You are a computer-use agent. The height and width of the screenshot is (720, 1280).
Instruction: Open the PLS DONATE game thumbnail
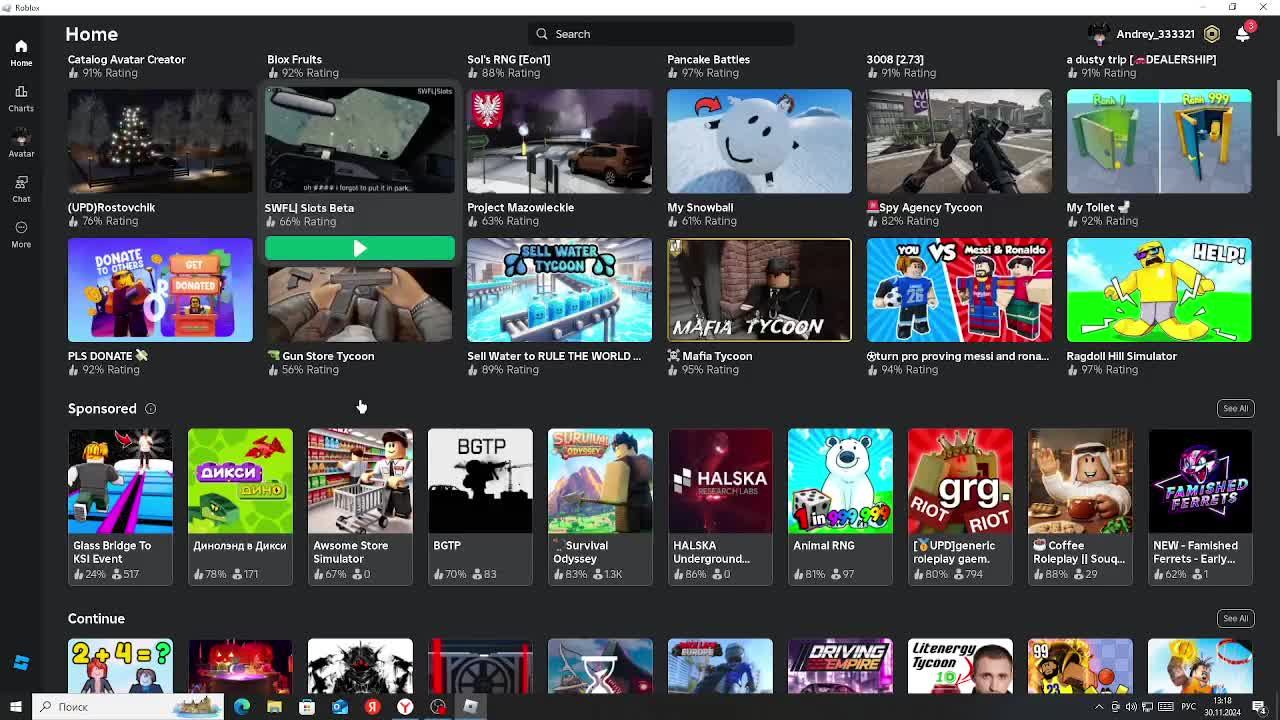pos(160,290)
